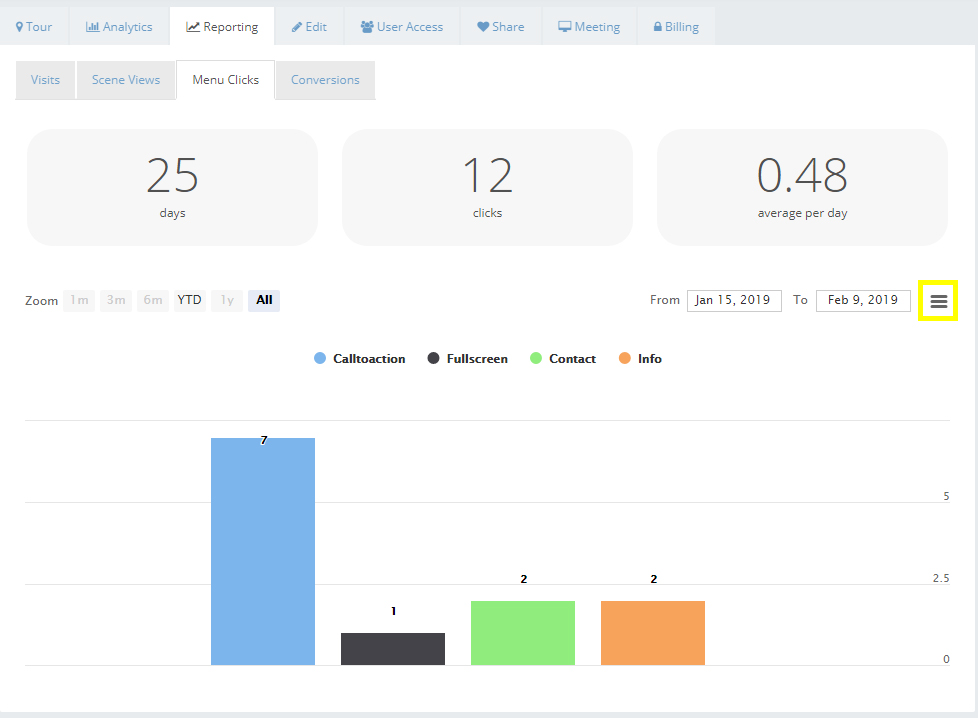The height and width of the screenshot is (718, 978).
Task: Click the 0.48 average per day card
Action: 802,187
